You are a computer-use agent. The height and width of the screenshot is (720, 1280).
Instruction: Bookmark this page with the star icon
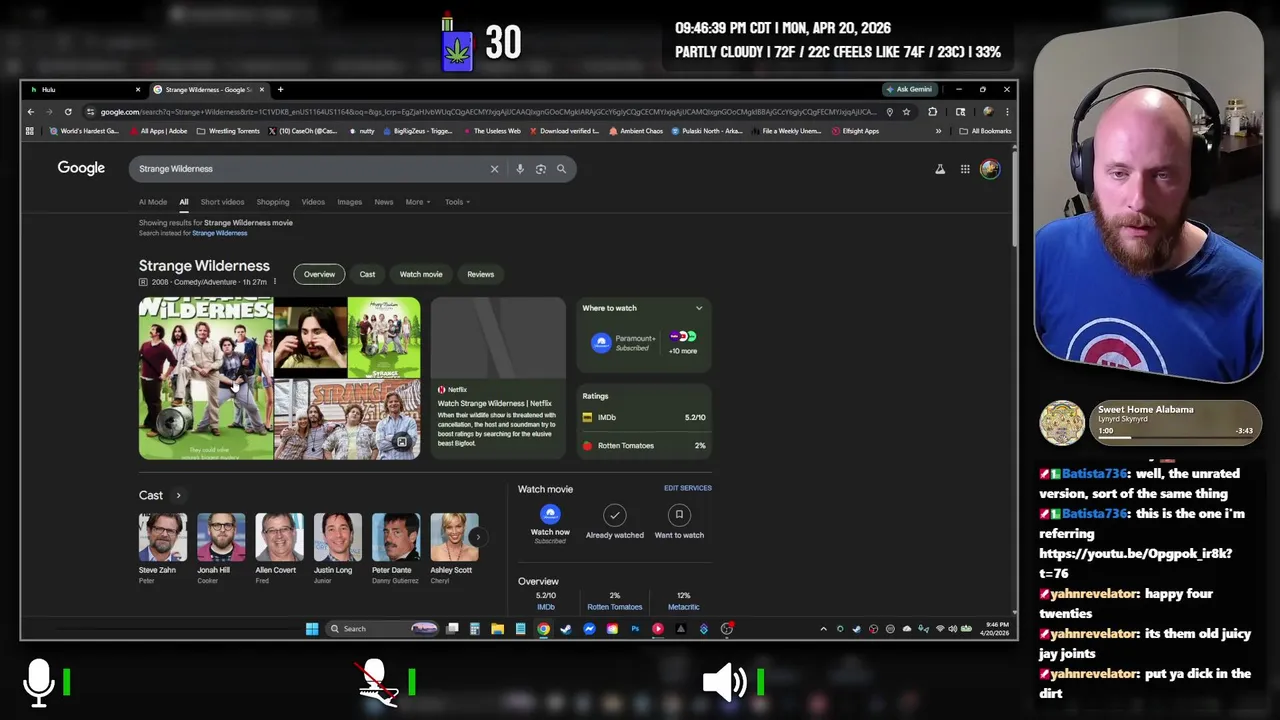(907, 112)
